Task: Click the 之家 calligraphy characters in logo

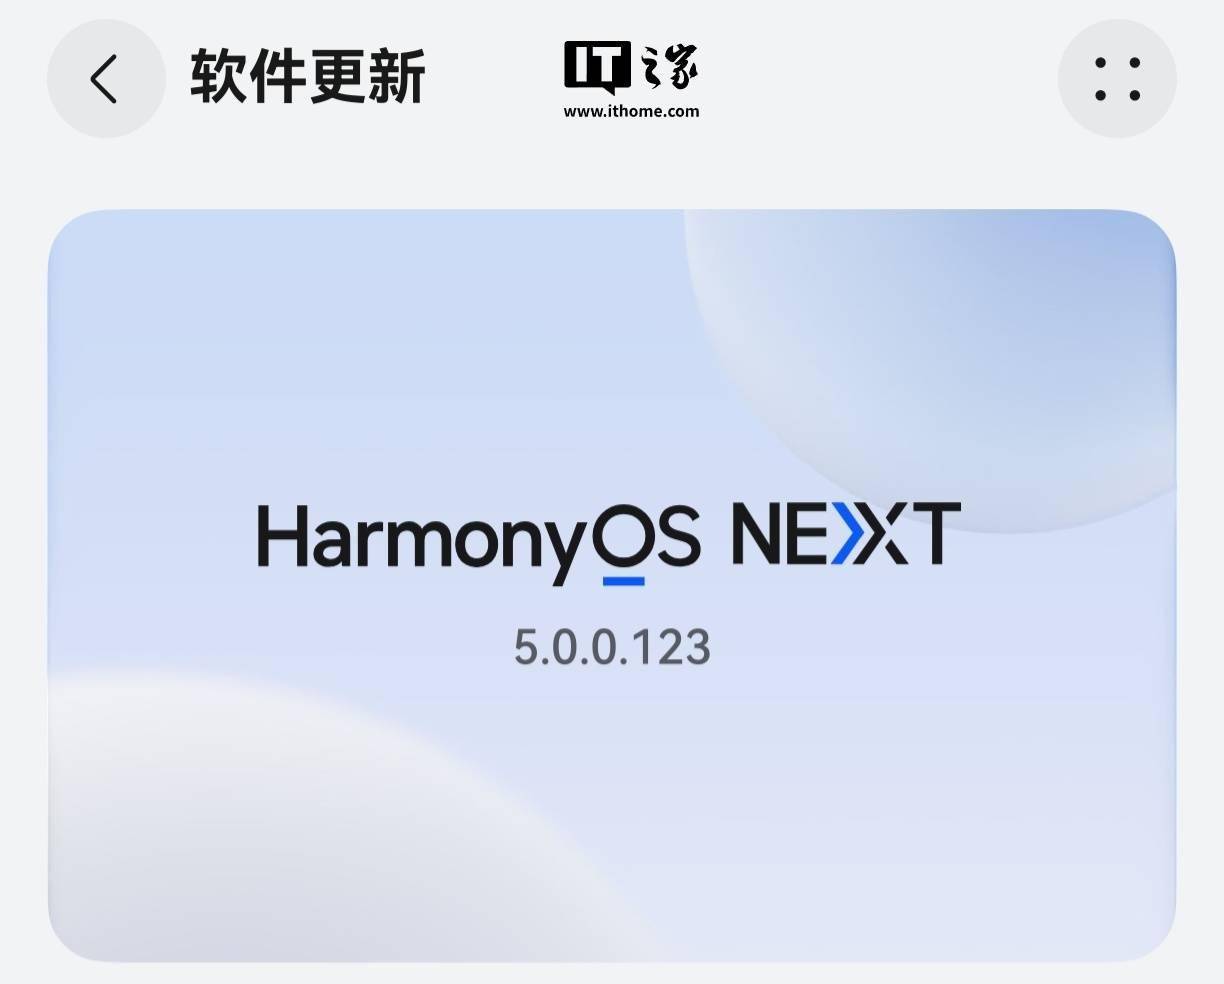Action: [x=669, y=68]
